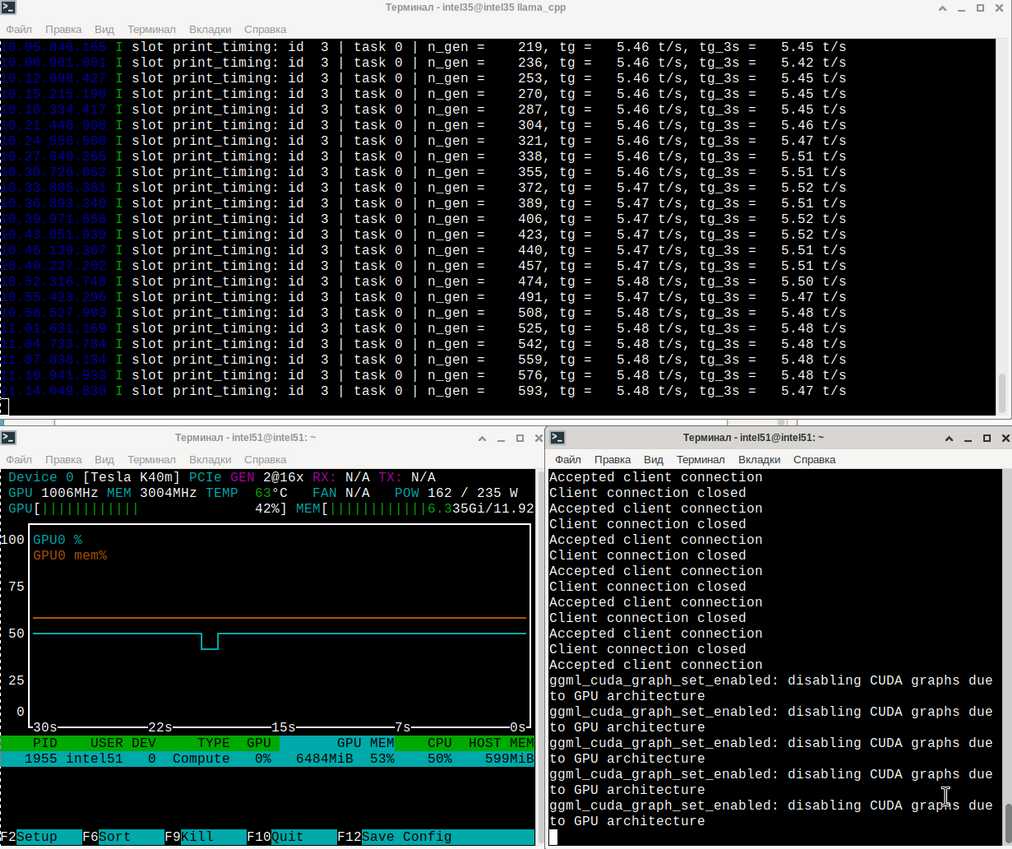Click roll-up arrow in llama_cpp window title bar
Image resolution: width=1012 pixels, height=849 pixels.
942,8
